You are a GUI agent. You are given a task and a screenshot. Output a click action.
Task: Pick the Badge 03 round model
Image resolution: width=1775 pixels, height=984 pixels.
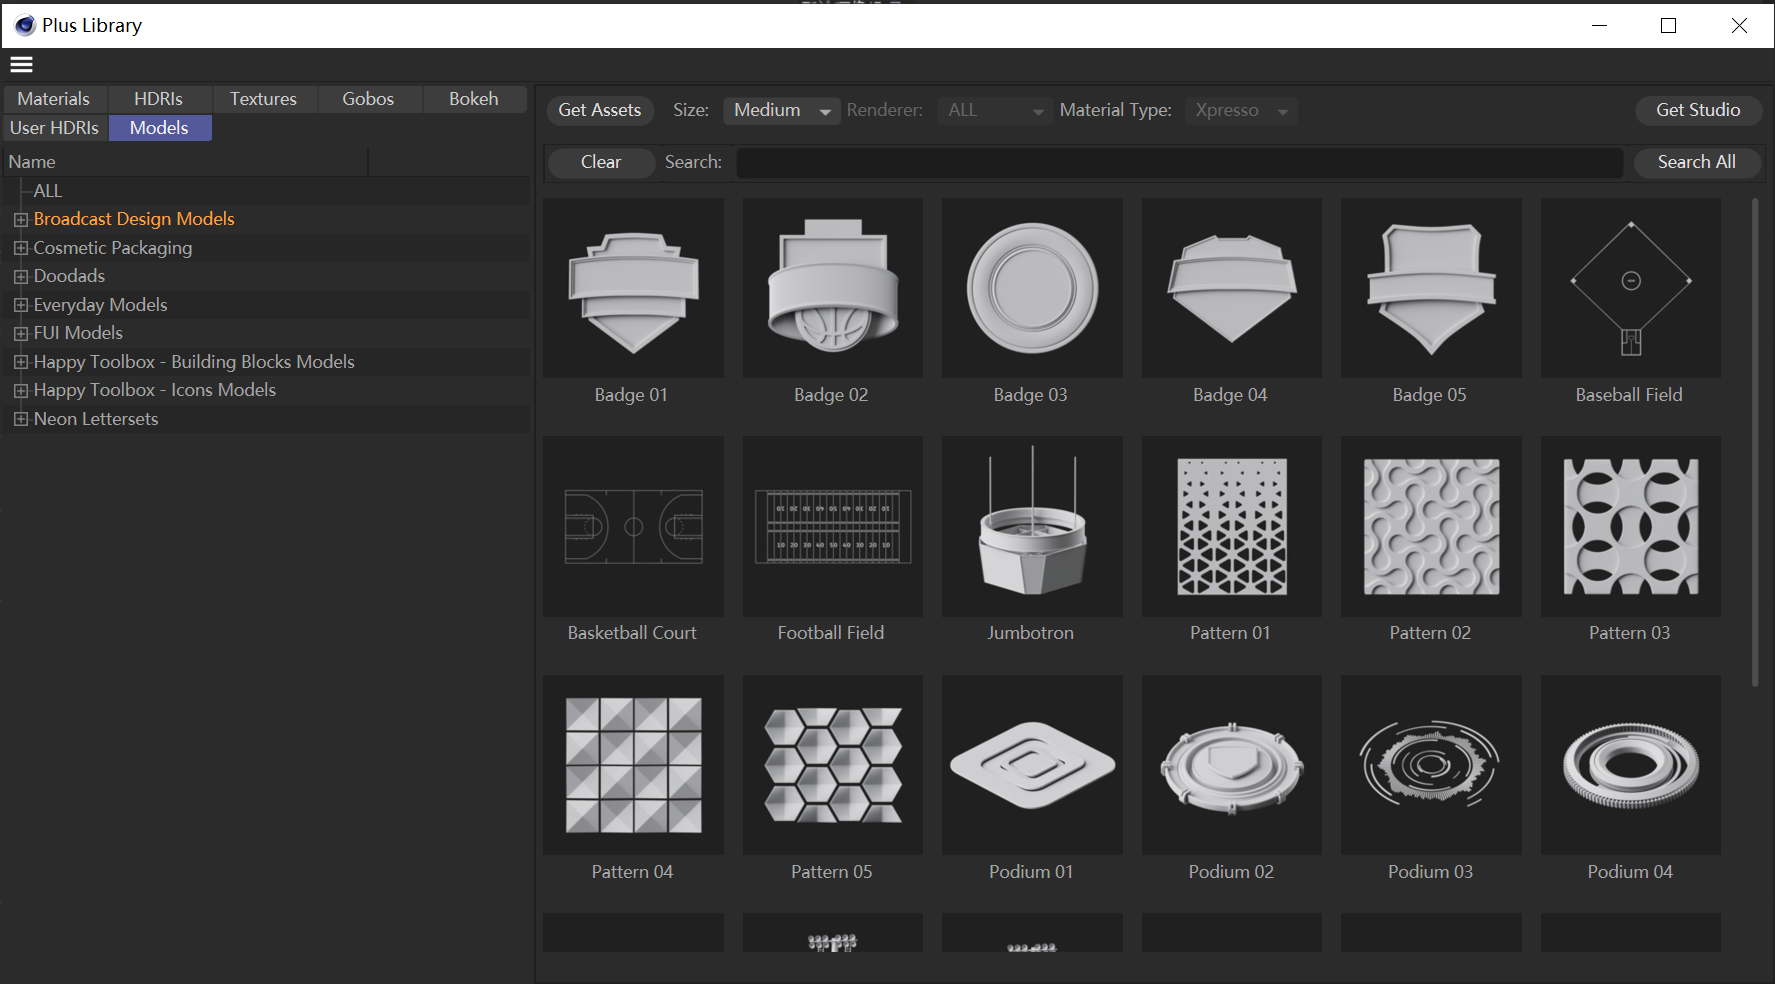tap(1032, 288)
